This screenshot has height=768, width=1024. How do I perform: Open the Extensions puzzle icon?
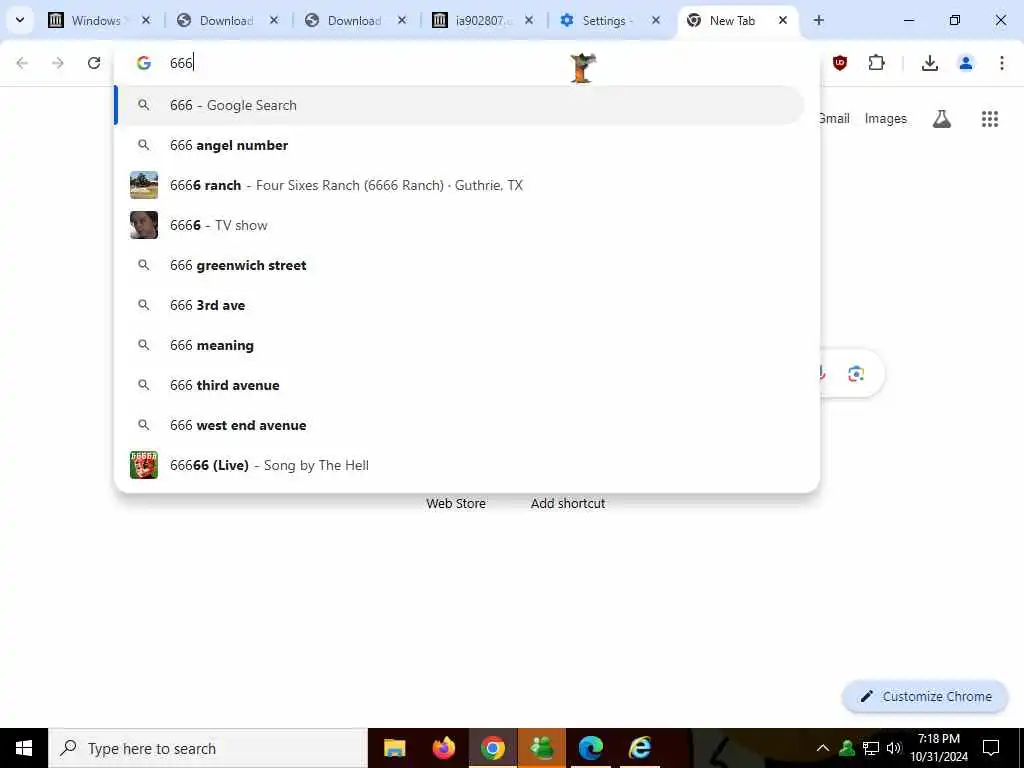click(876, 63)
